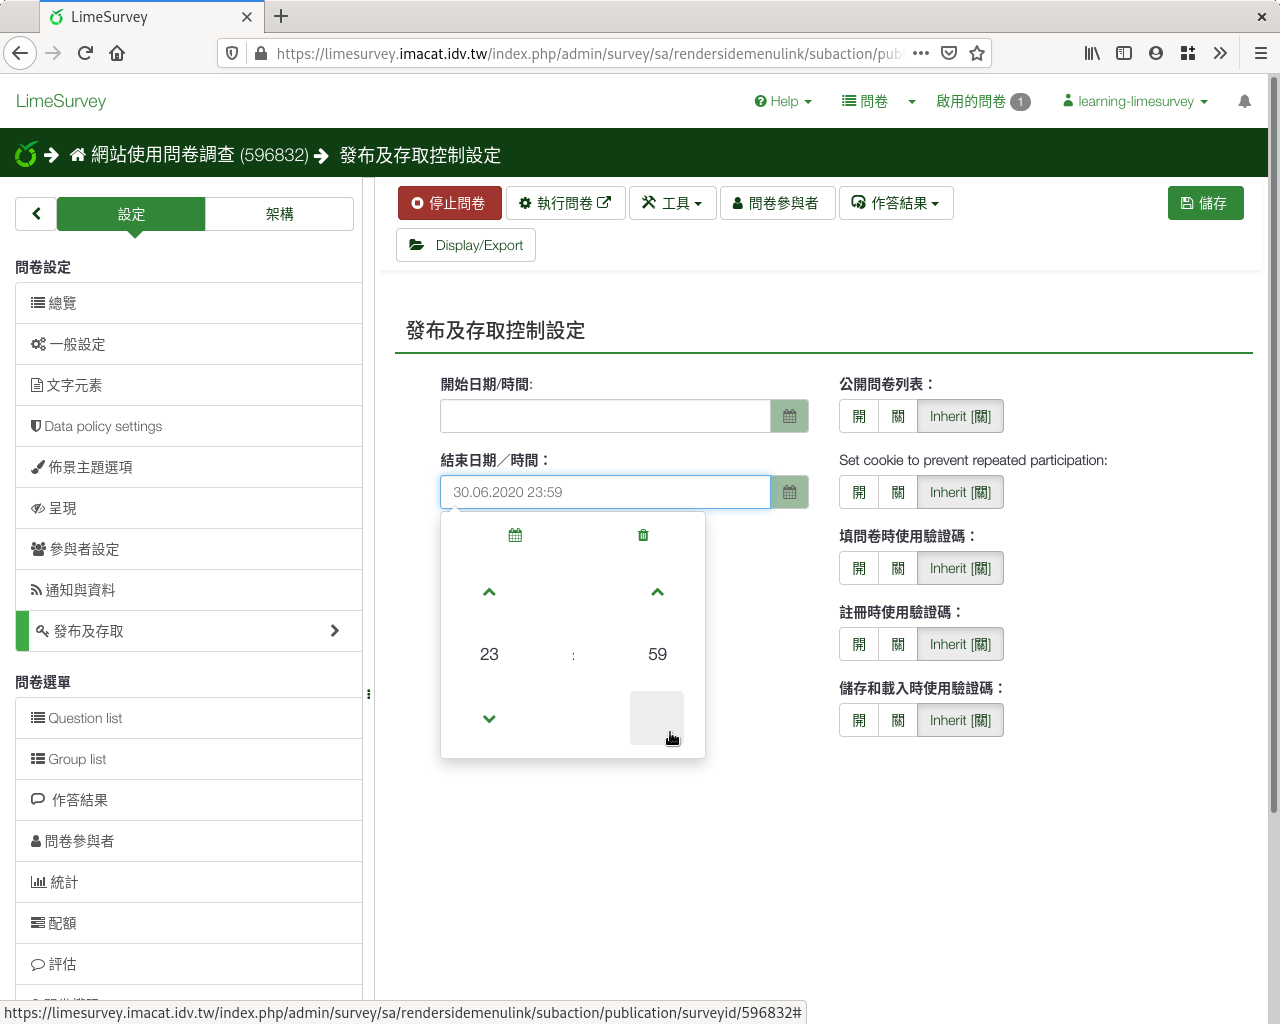Go to the browser home page
The width and height of the screenshot is (1280, 1024).
coord(117,53)
